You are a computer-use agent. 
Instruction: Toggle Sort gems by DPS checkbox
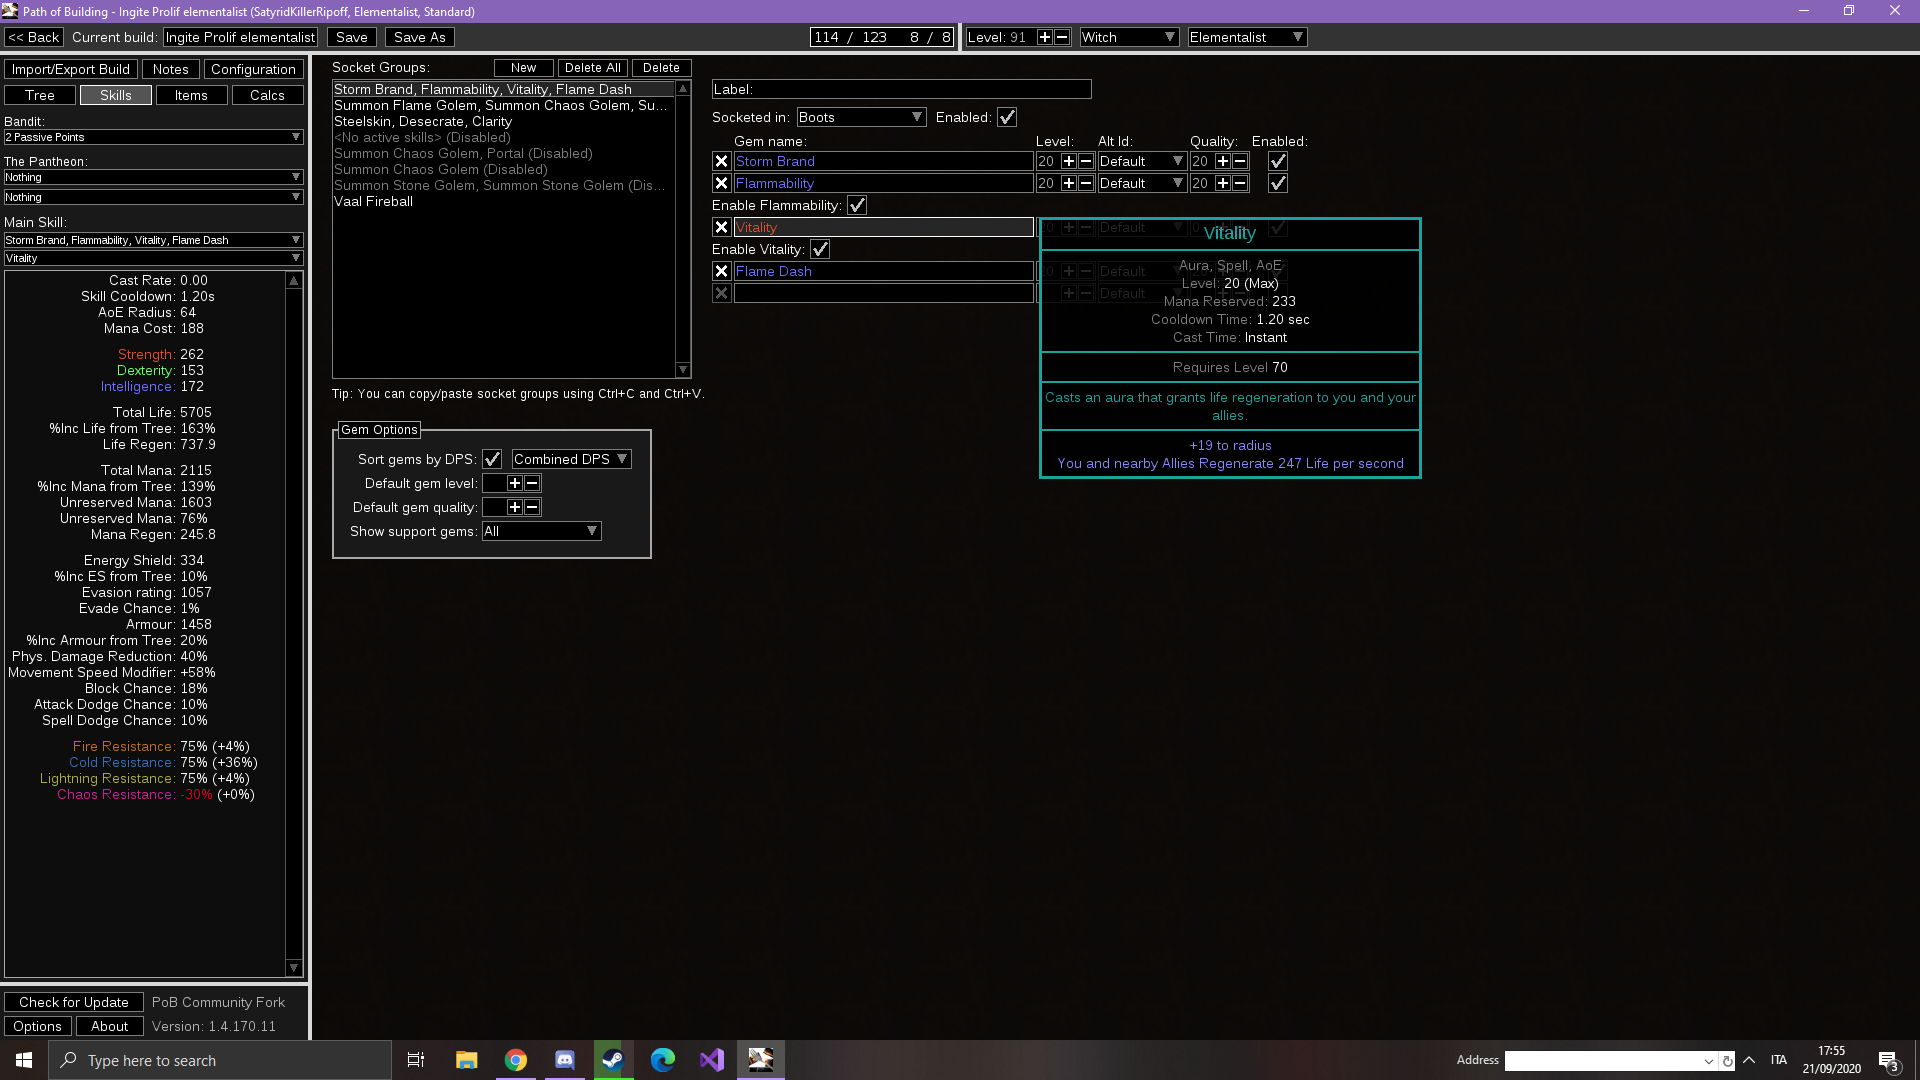(492, 459)
